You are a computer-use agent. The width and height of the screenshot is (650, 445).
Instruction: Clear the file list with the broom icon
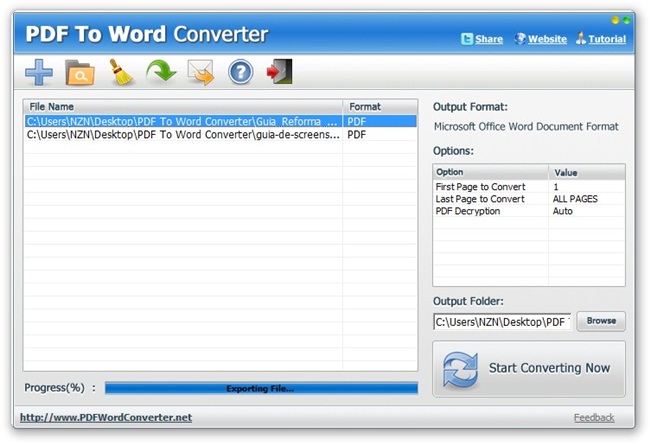click(x=121, y=72)
